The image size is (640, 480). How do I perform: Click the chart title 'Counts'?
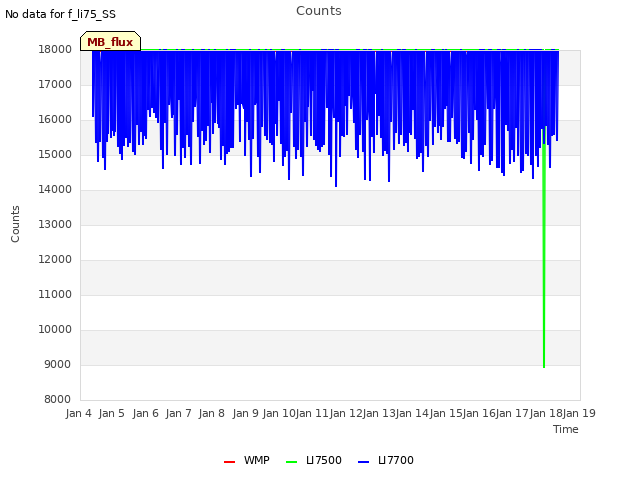coord(319,11)
